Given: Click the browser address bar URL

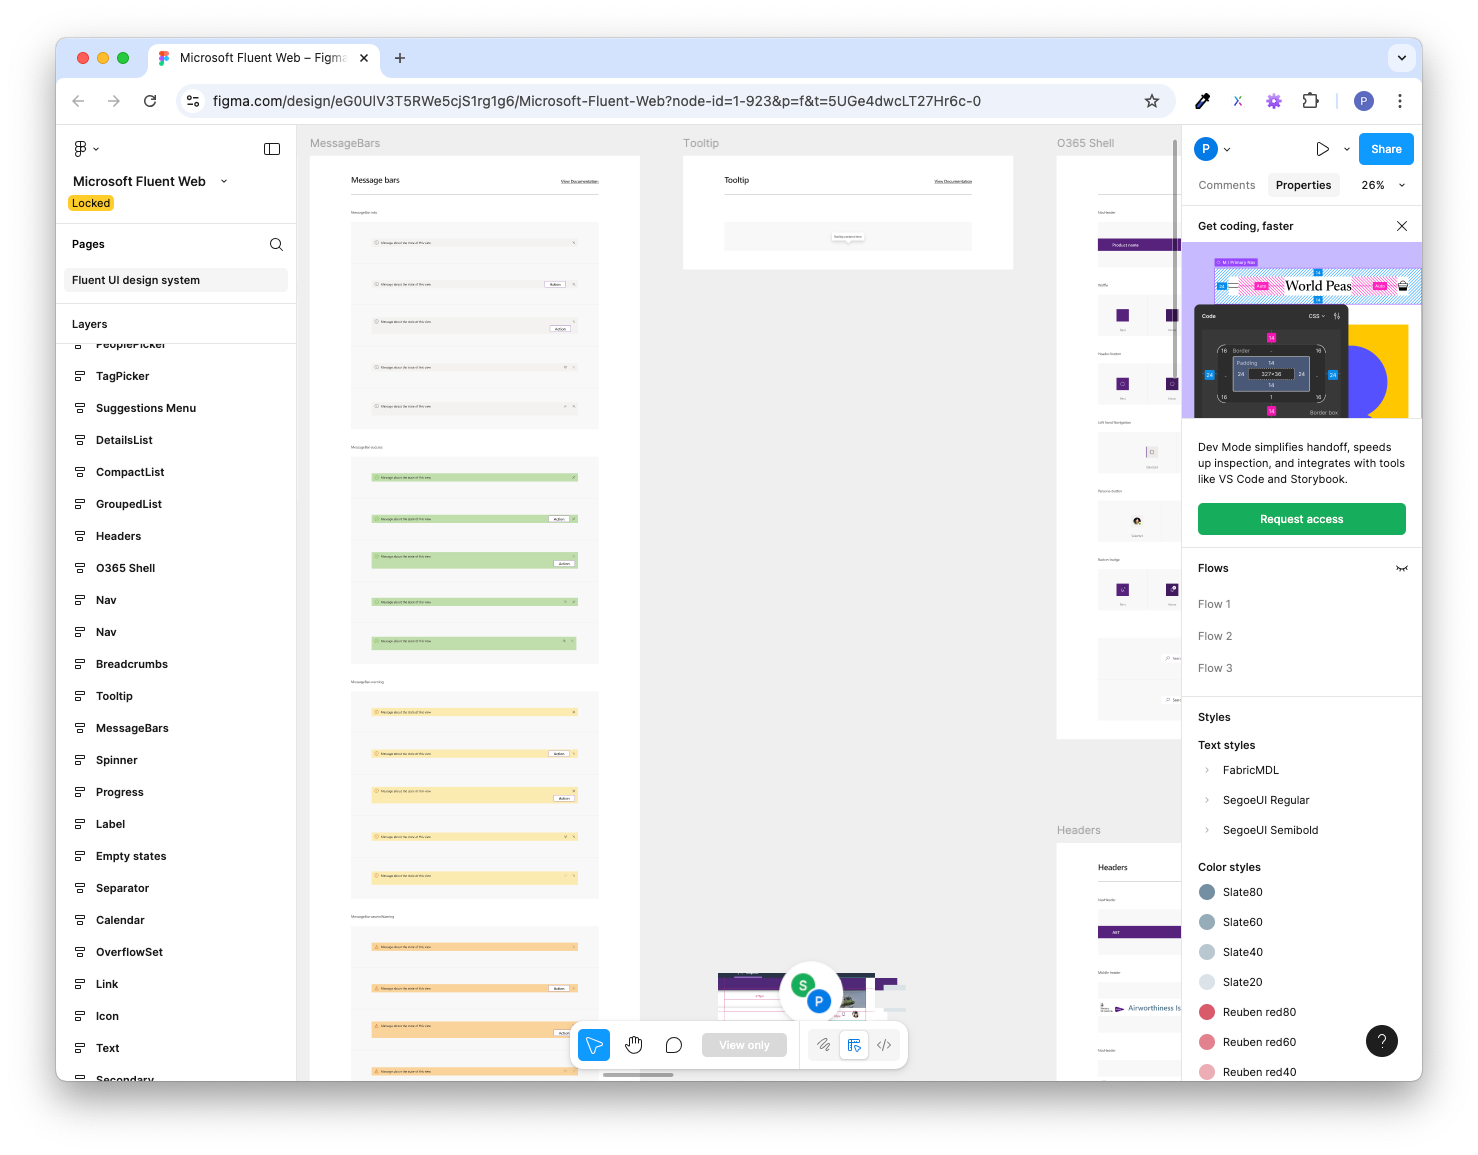Looking at the screenshot, I should (x=597, y=101).
